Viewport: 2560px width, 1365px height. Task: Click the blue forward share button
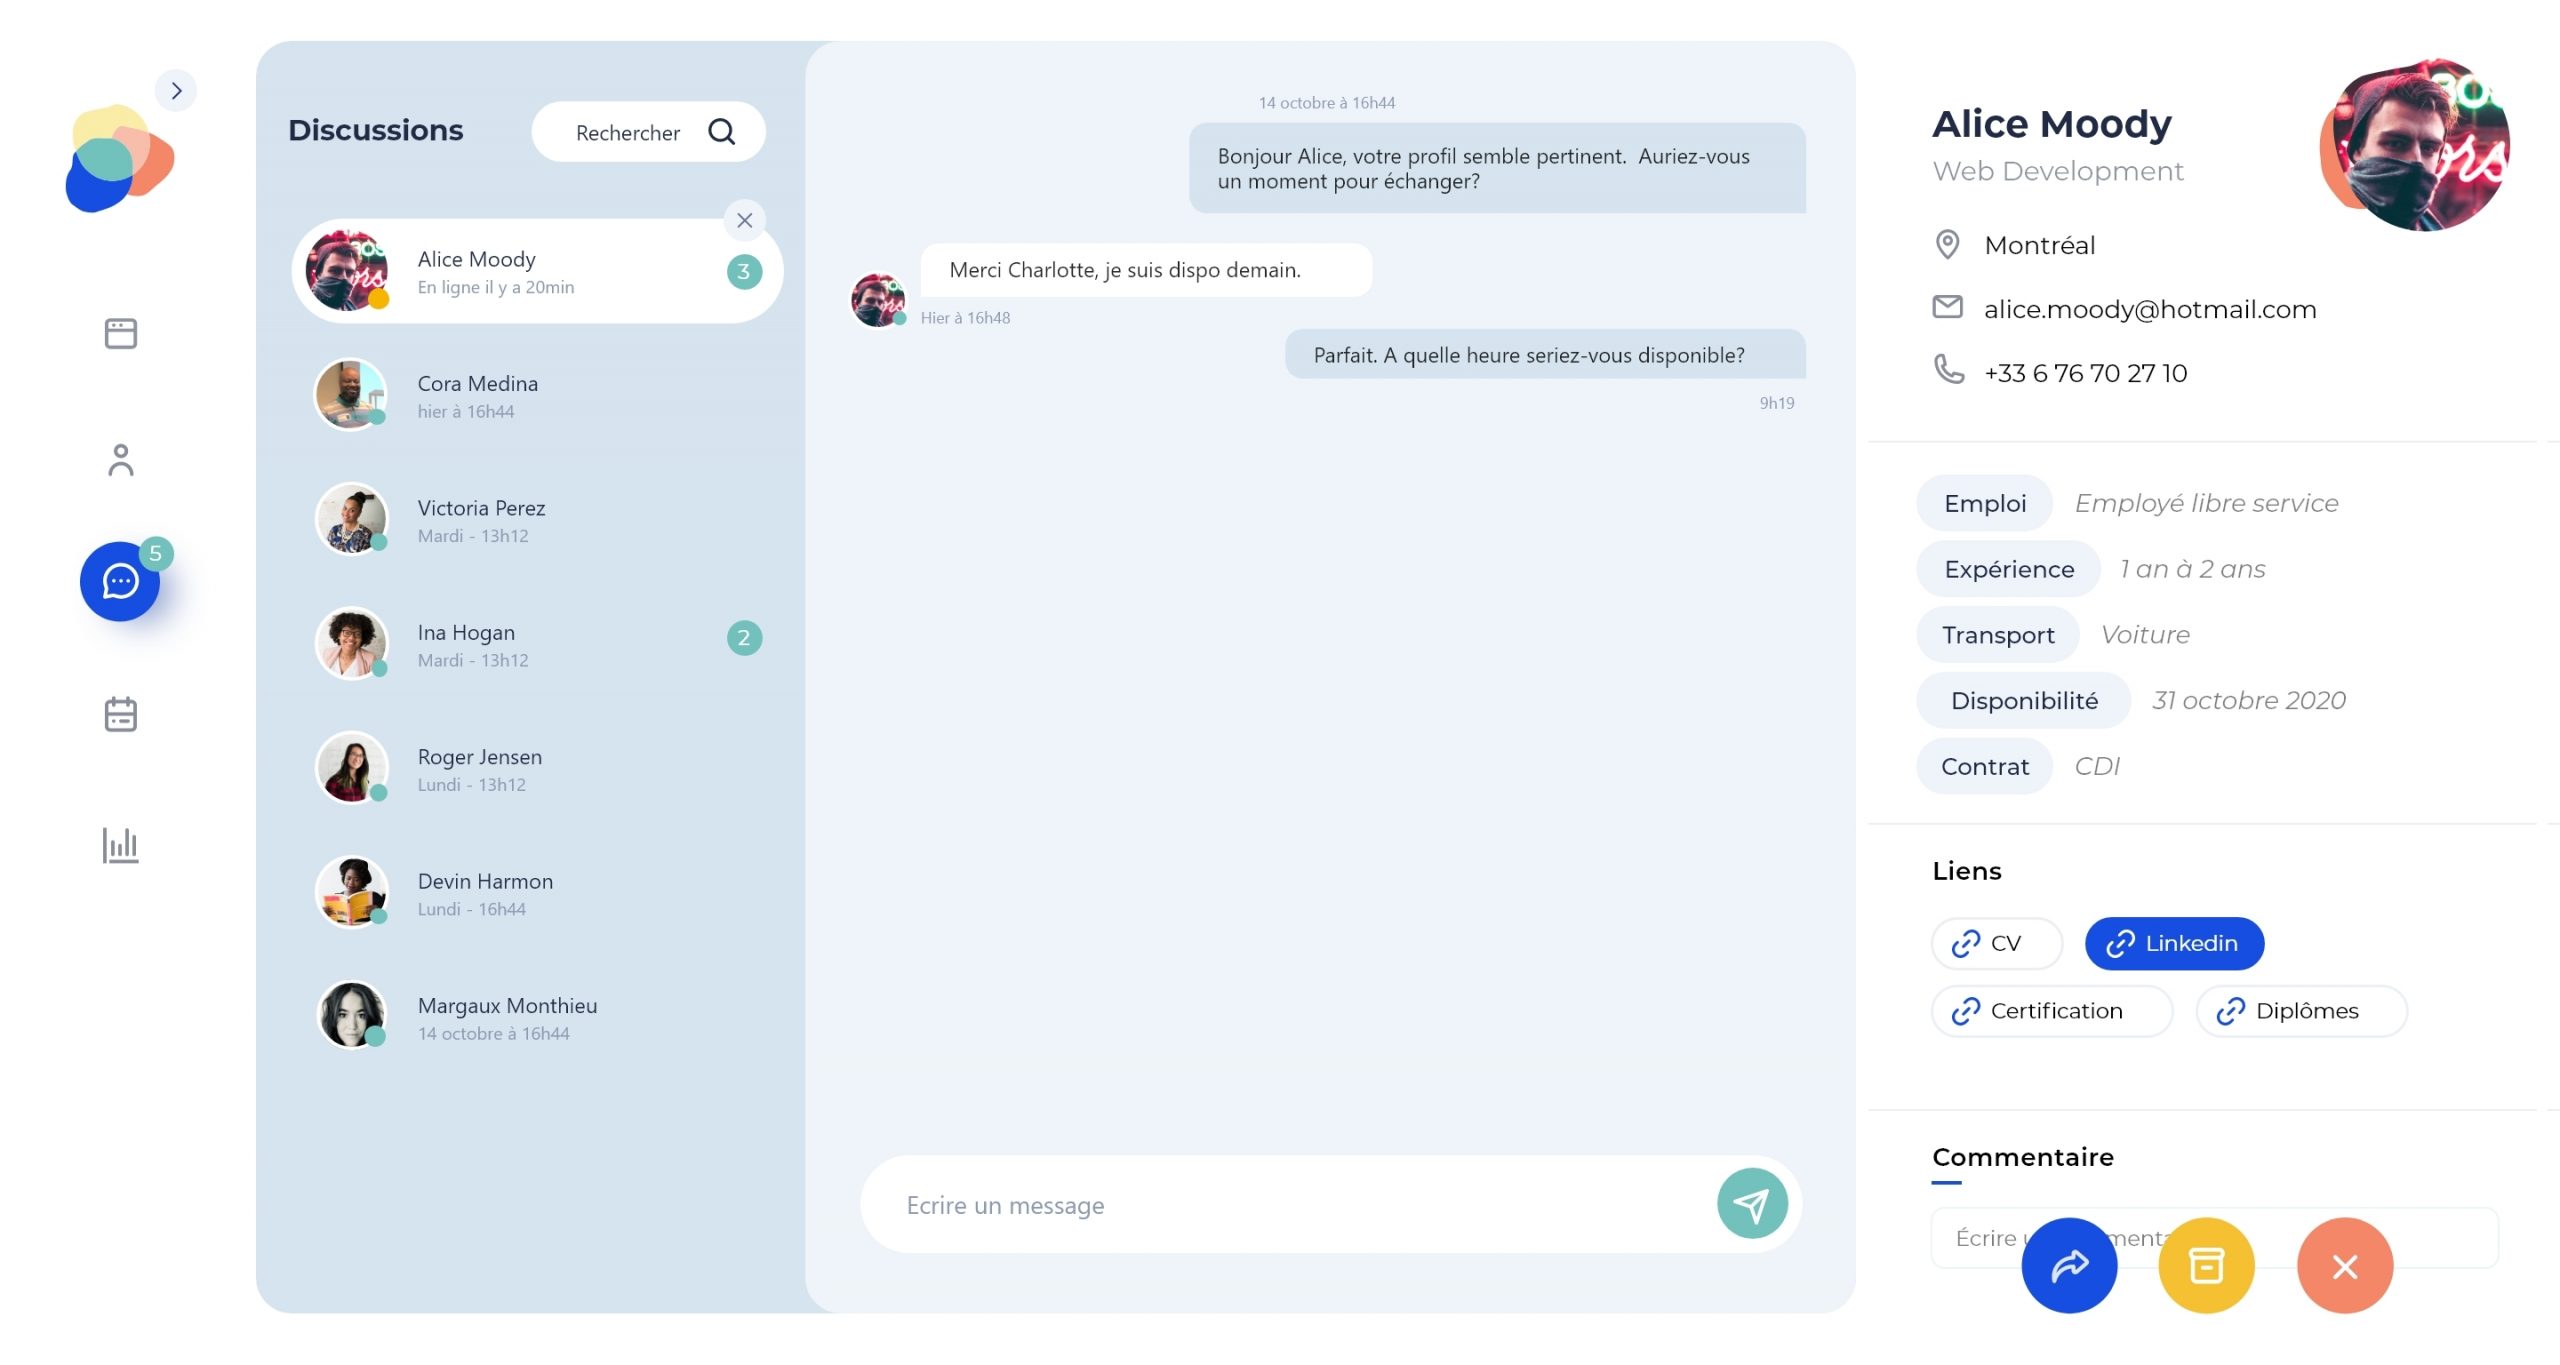pos(2069,1265)
